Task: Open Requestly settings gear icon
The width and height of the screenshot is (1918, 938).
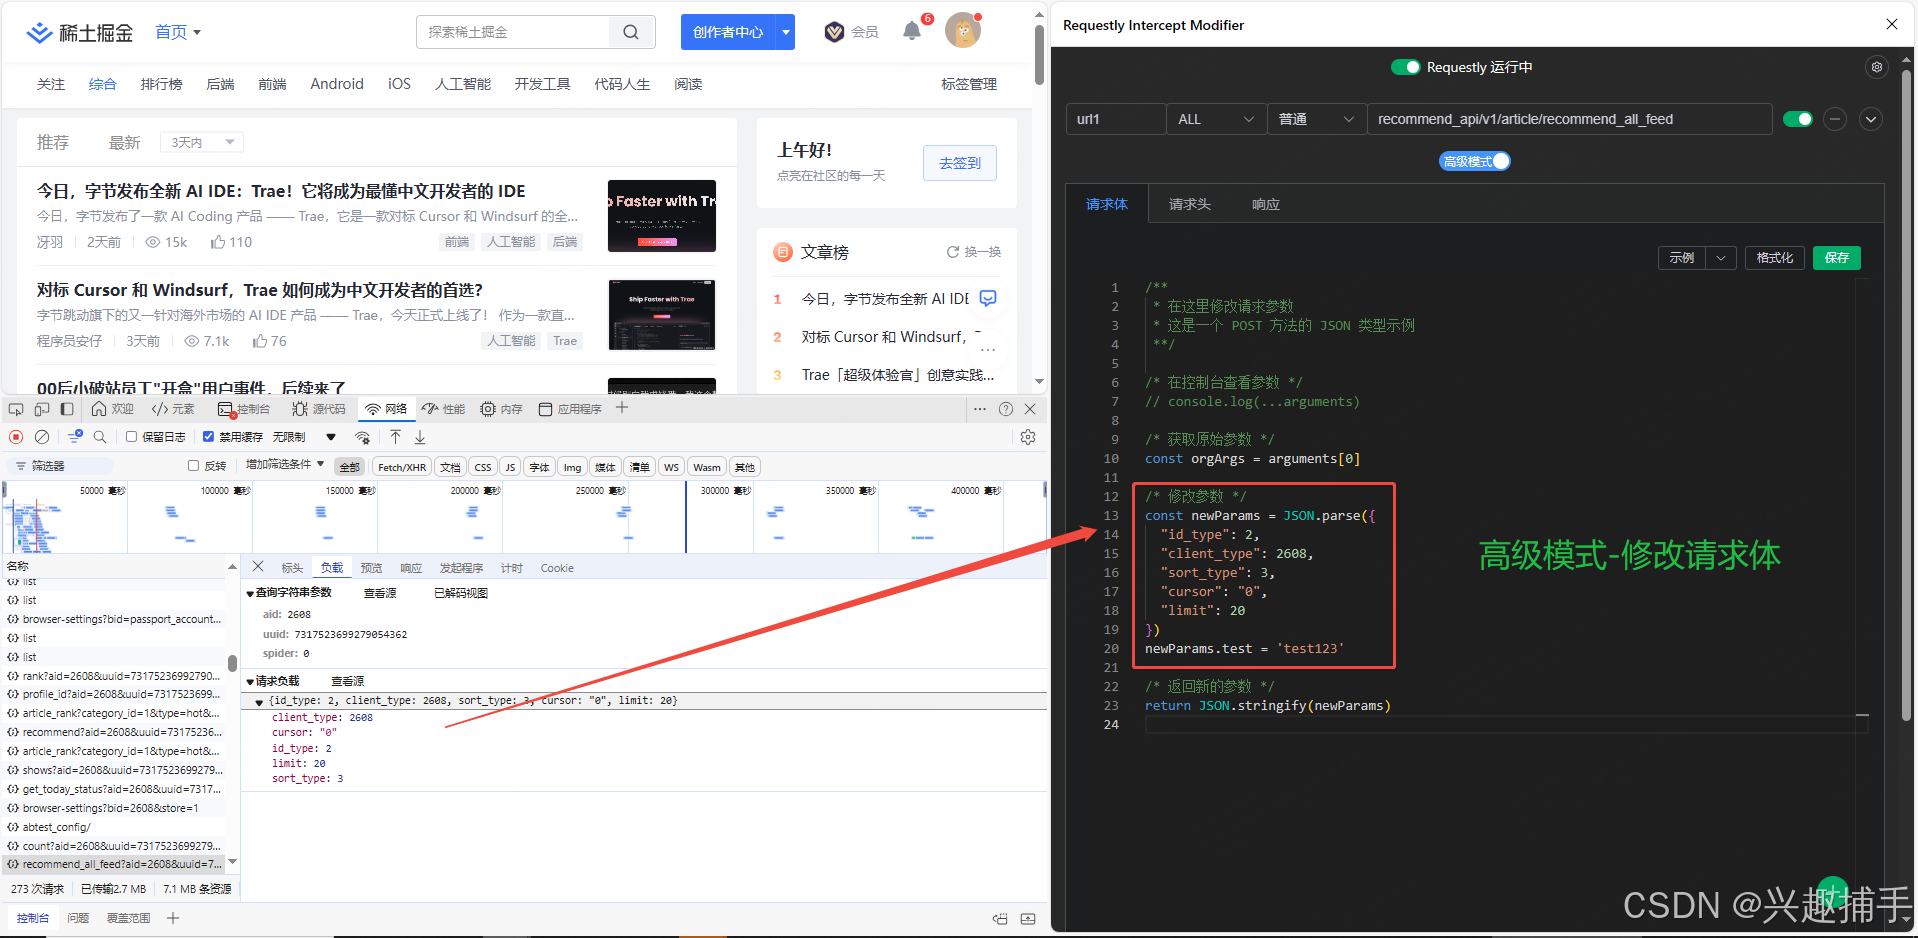Action: coord(1876,67)
